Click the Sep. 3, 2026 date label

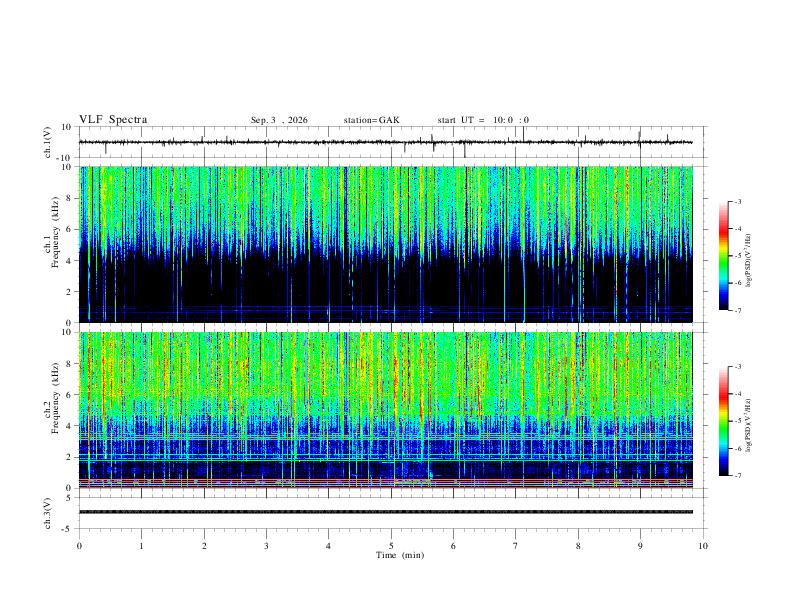[279, 120]
